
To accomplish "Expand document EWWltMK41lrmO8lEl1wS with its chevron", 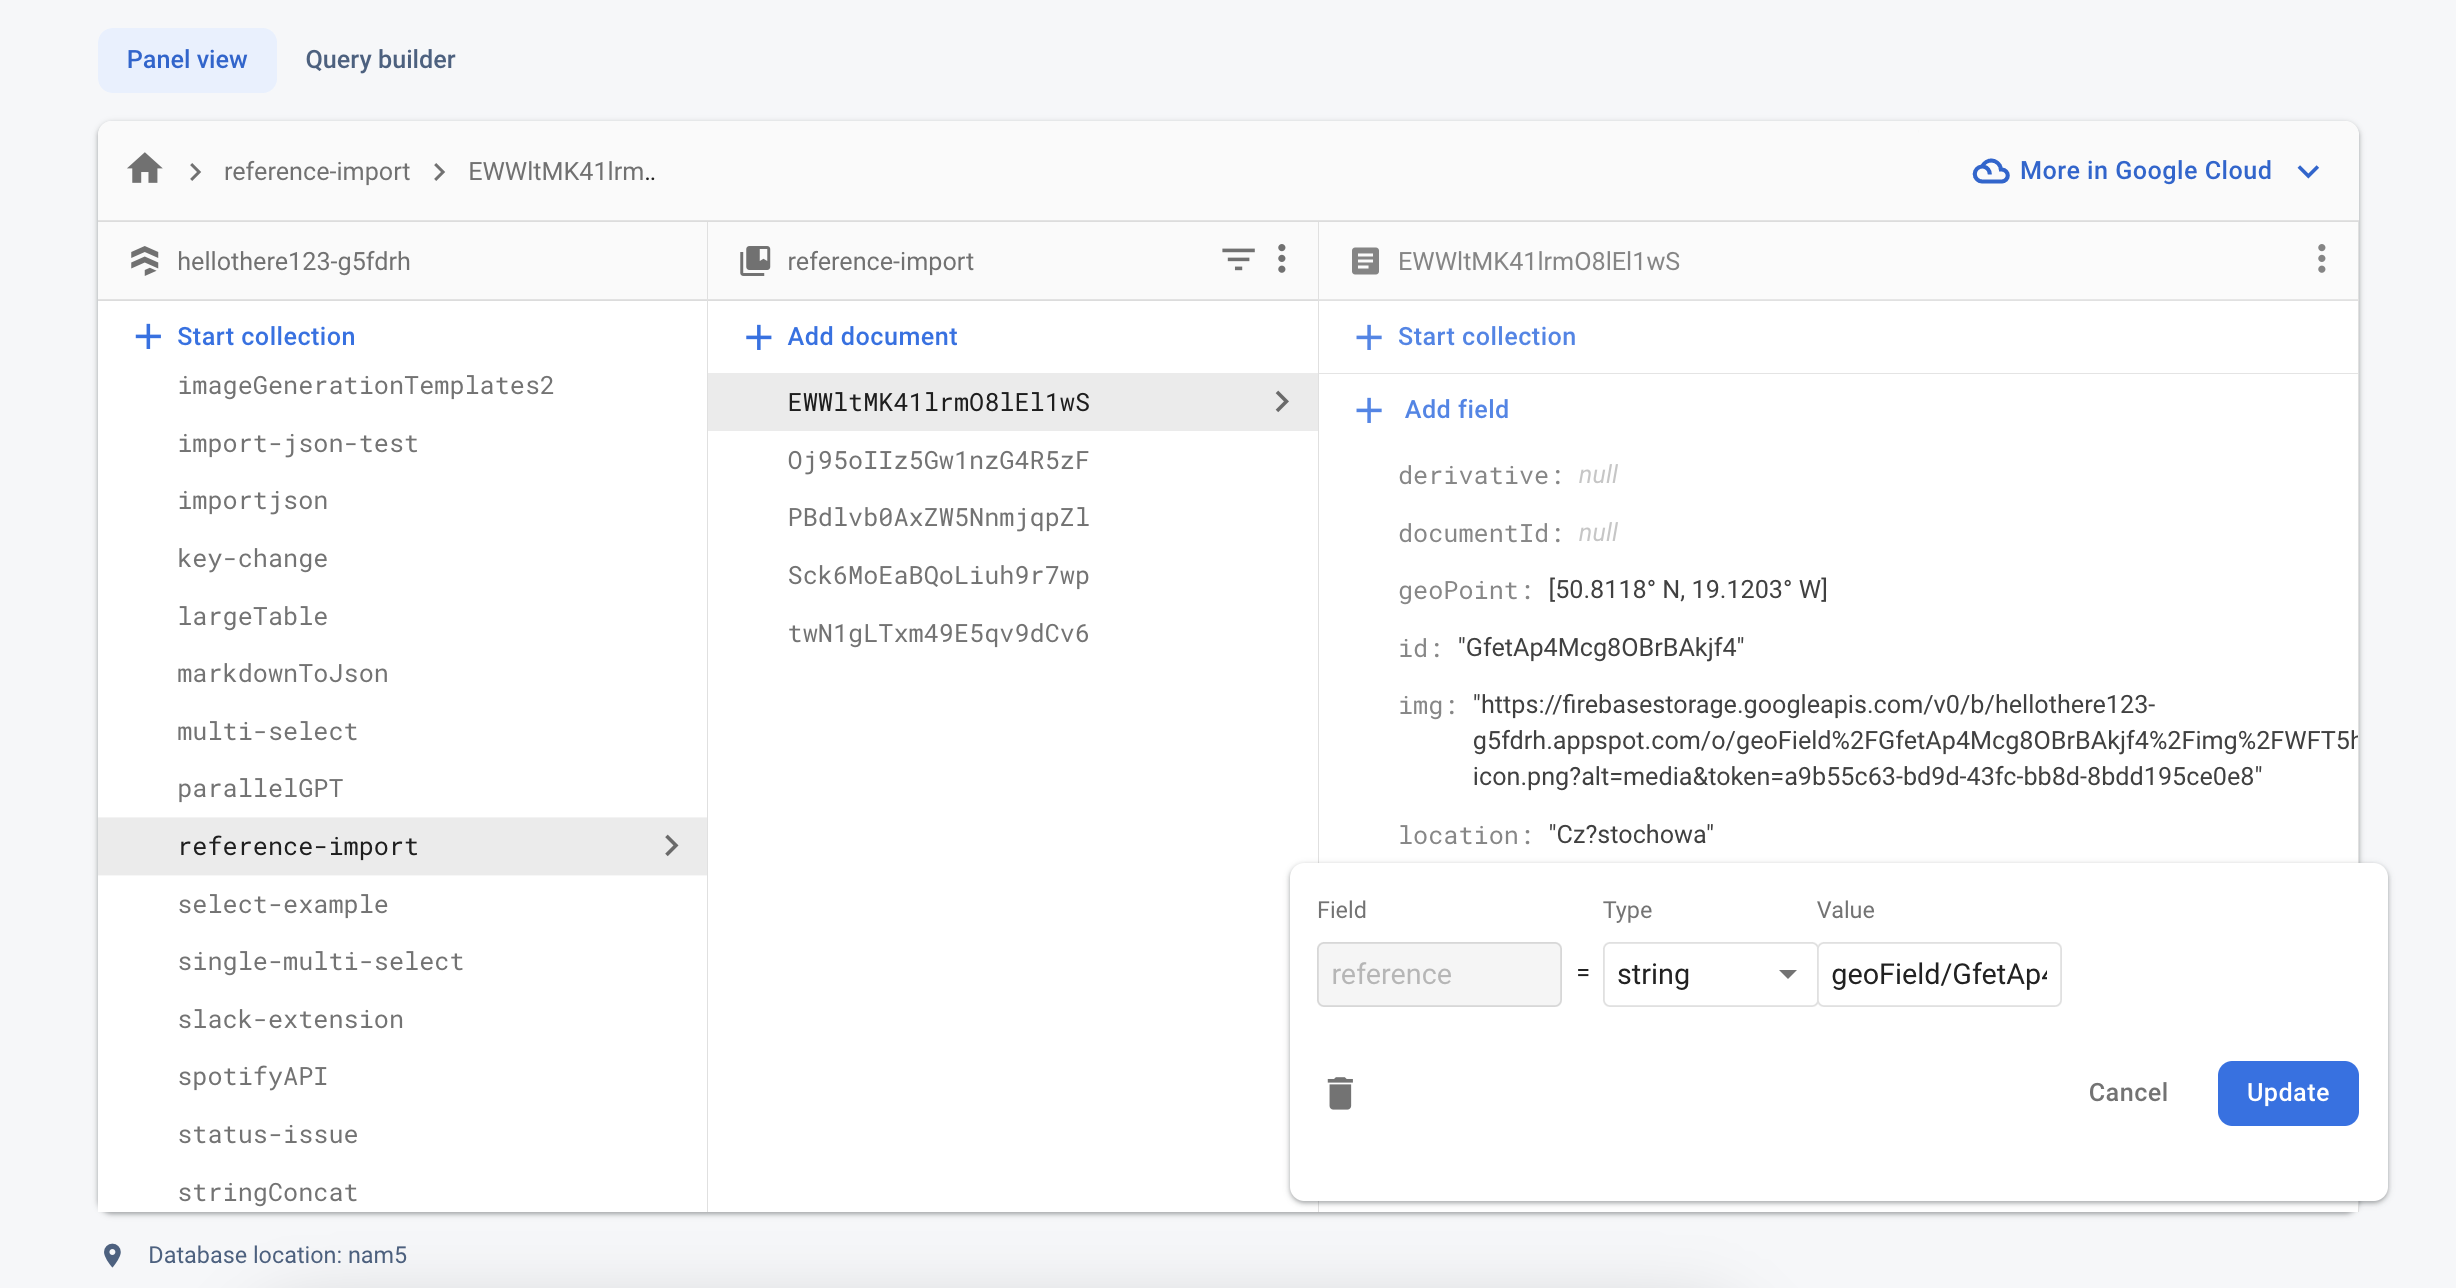I will pyautogui.click(x=1283, y=402).
